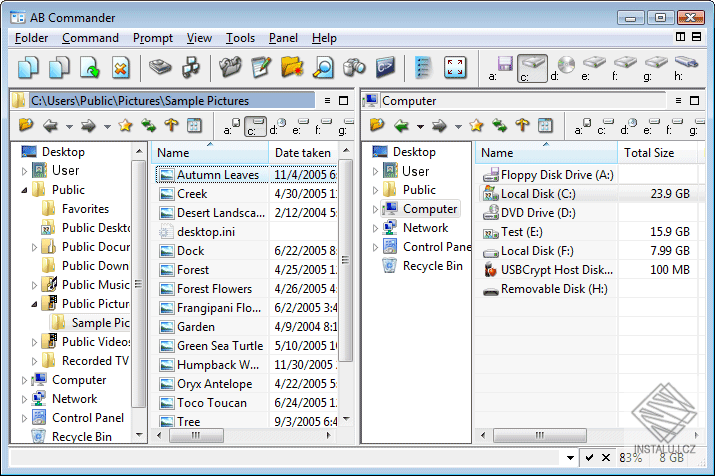Click horizontal scrollbar thumb of left file list

pos(196,435)
